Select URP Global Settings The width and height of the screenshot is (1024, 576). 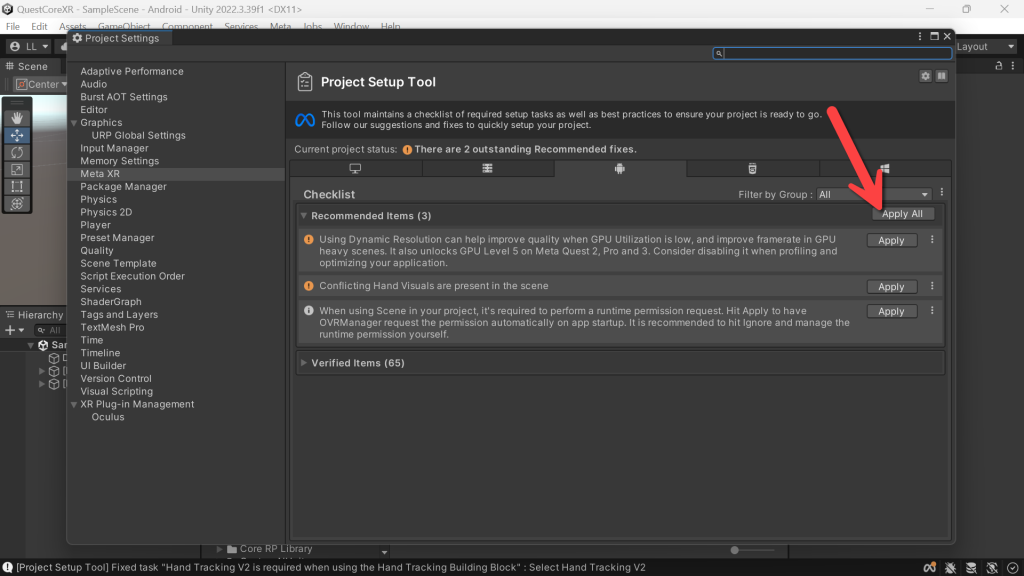(x=138, y=135)
